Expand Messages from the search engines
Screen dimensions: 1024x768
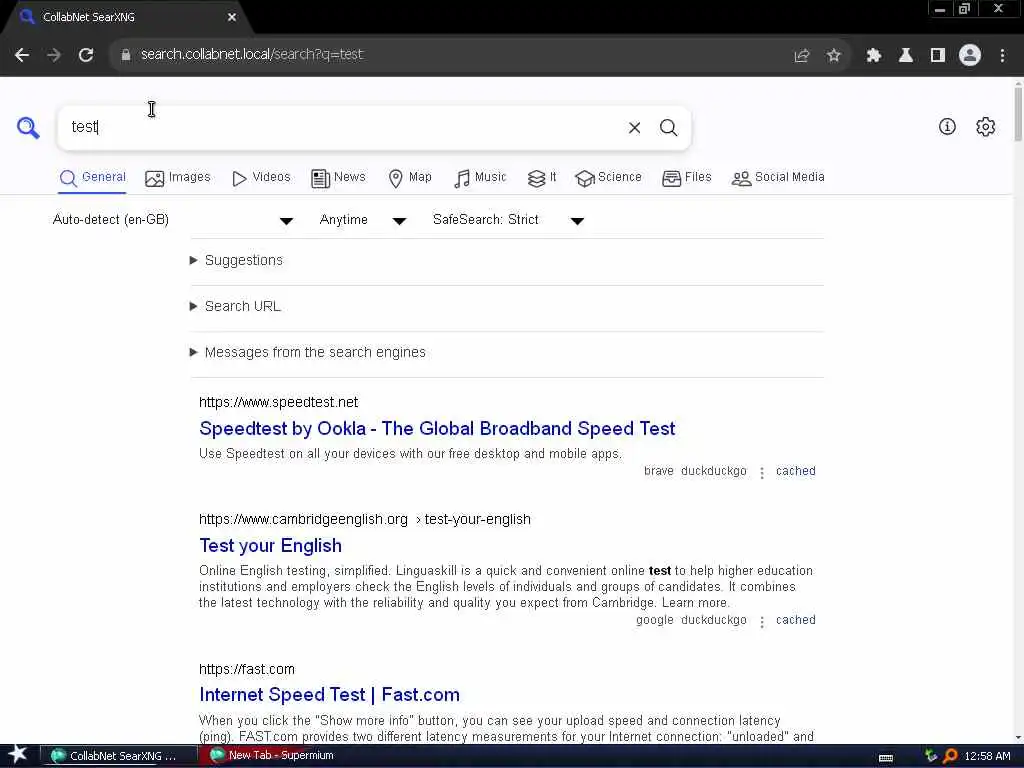(307, 353)
